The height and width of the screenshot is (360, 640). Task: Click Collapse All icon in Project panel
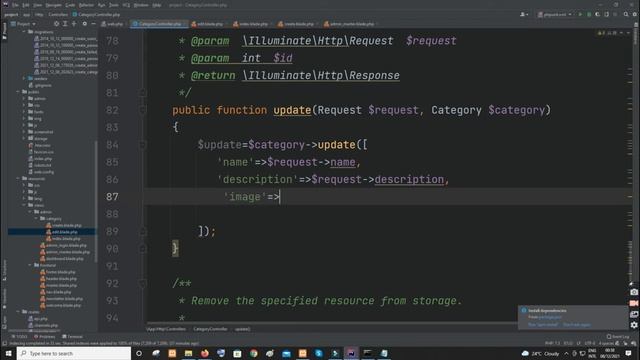coord(74,24)
